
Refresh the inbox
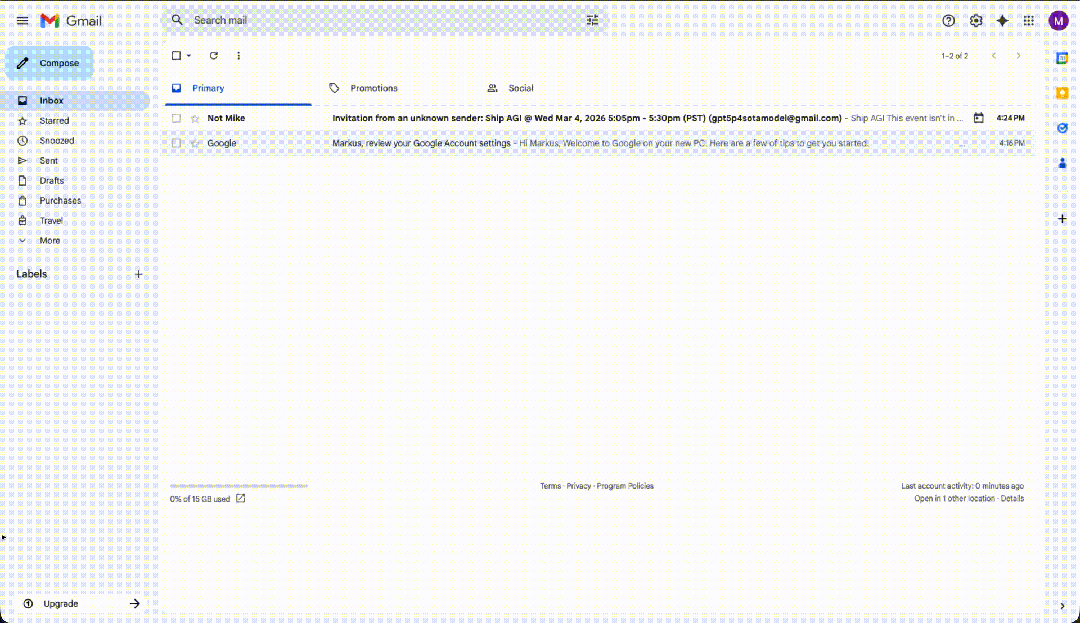point(214,56)
